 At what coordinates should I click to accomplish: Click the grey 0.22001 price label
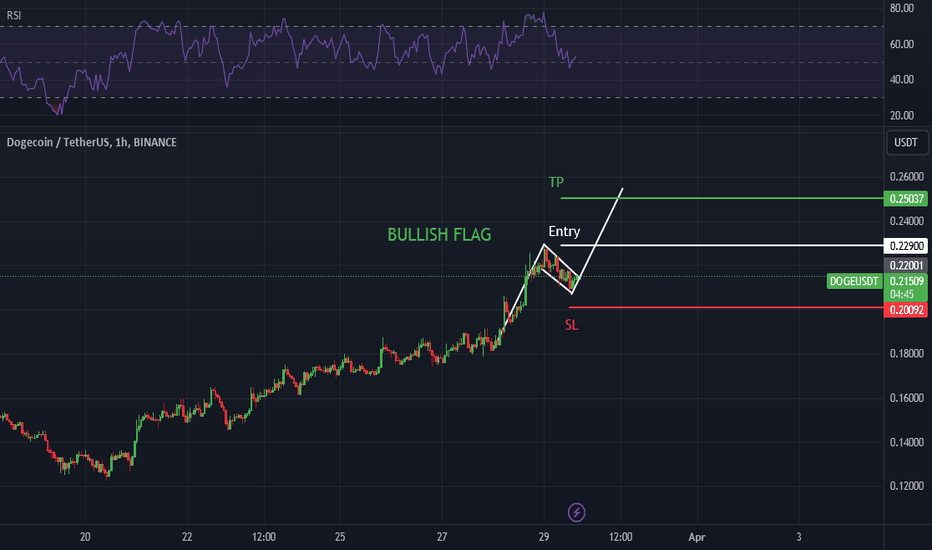click(x=906, y=265)
